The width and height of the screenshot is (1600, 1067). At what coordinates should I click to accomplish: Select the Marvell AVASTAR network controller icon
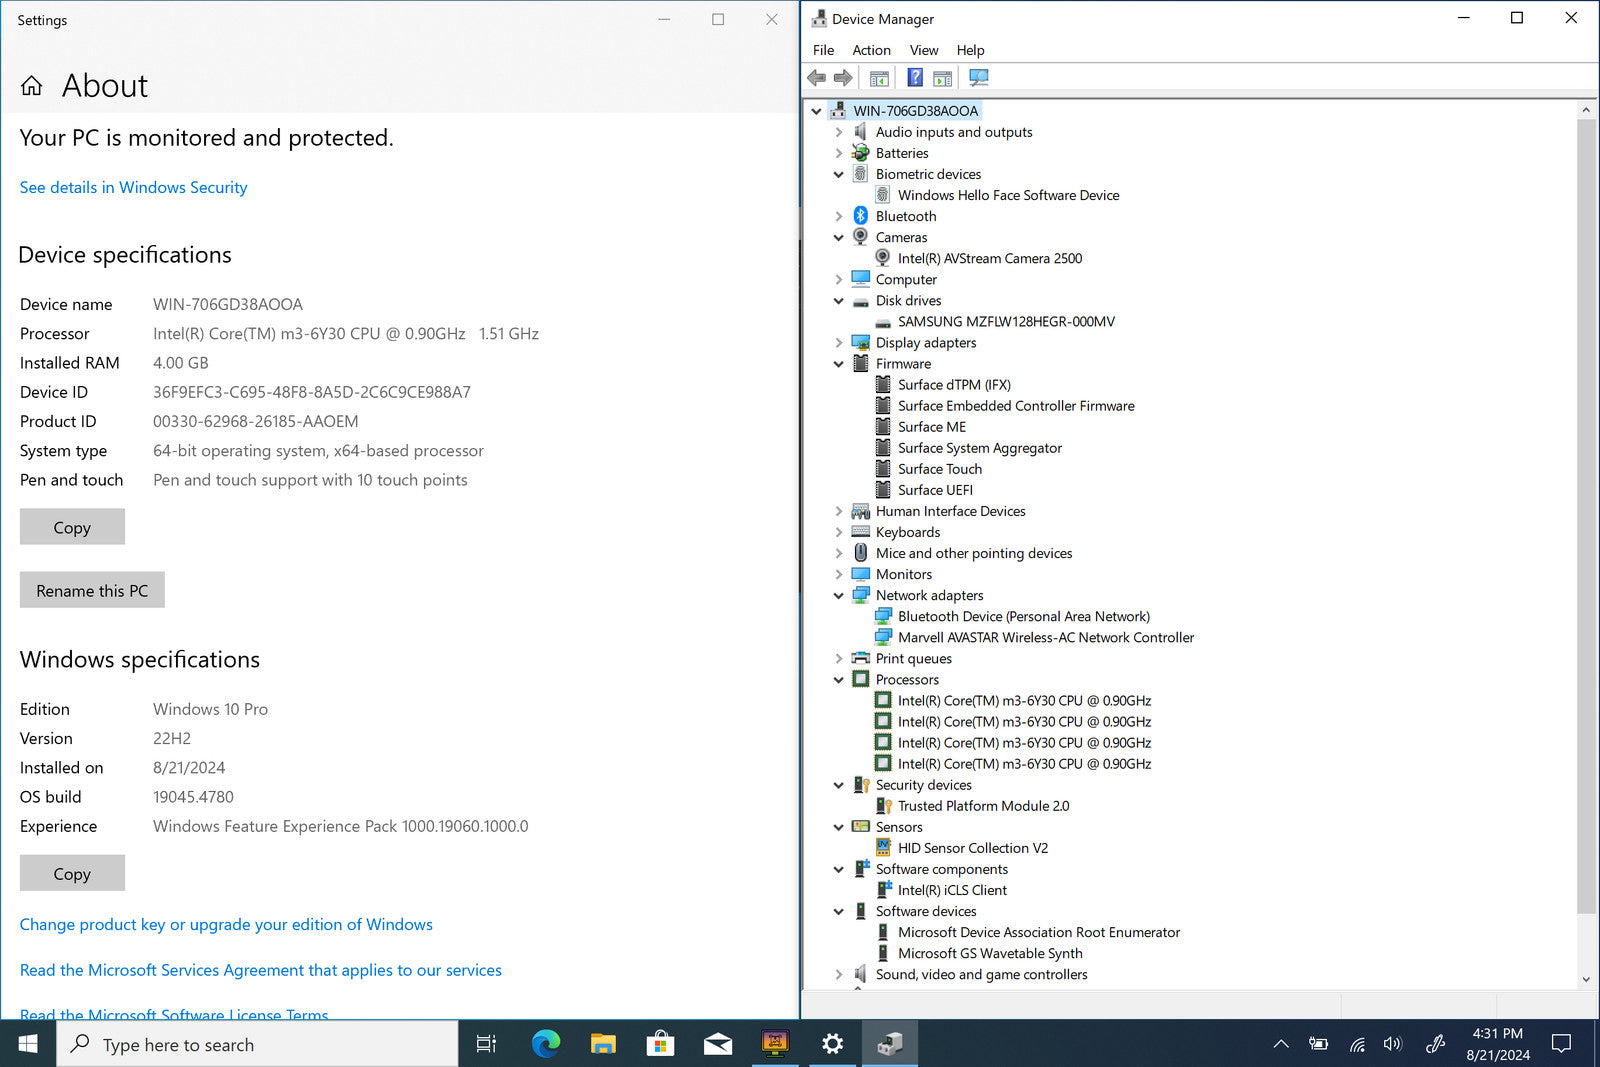[x=883, y=638]
